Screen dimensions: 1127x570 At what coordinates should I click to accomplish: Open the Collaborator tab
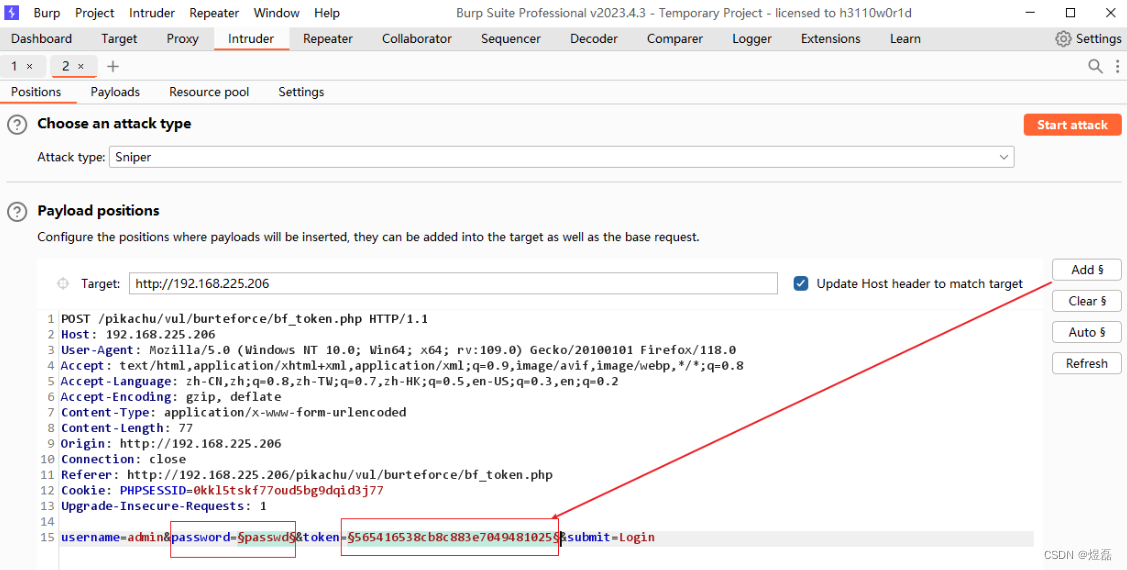[x=417, y=39]
